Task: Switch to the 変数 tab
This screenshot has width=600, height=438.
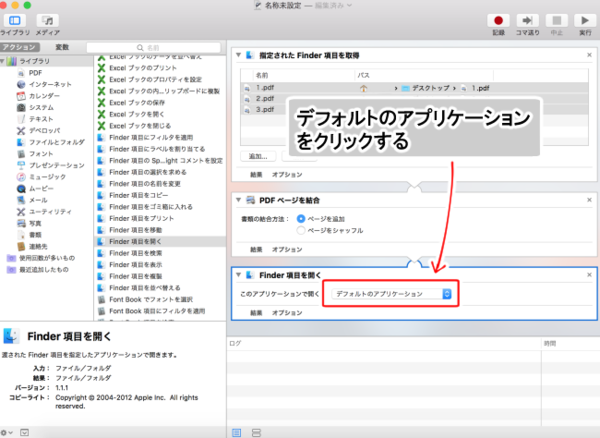Action: (x=62, y=47)
